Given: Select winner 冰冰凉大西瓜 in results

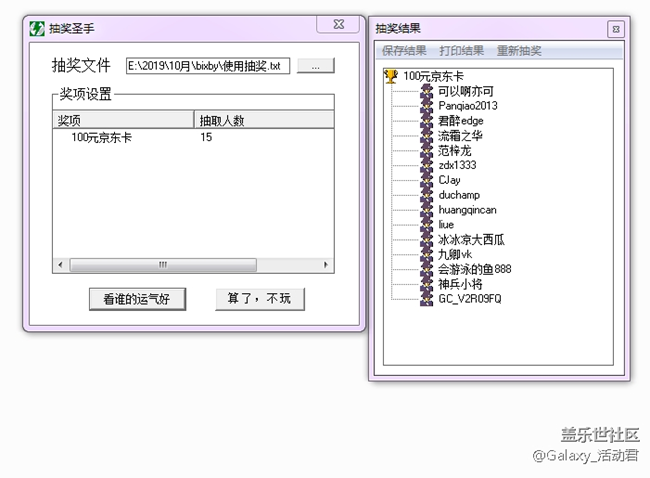Looking at the screenshot, I should (471, 239).
